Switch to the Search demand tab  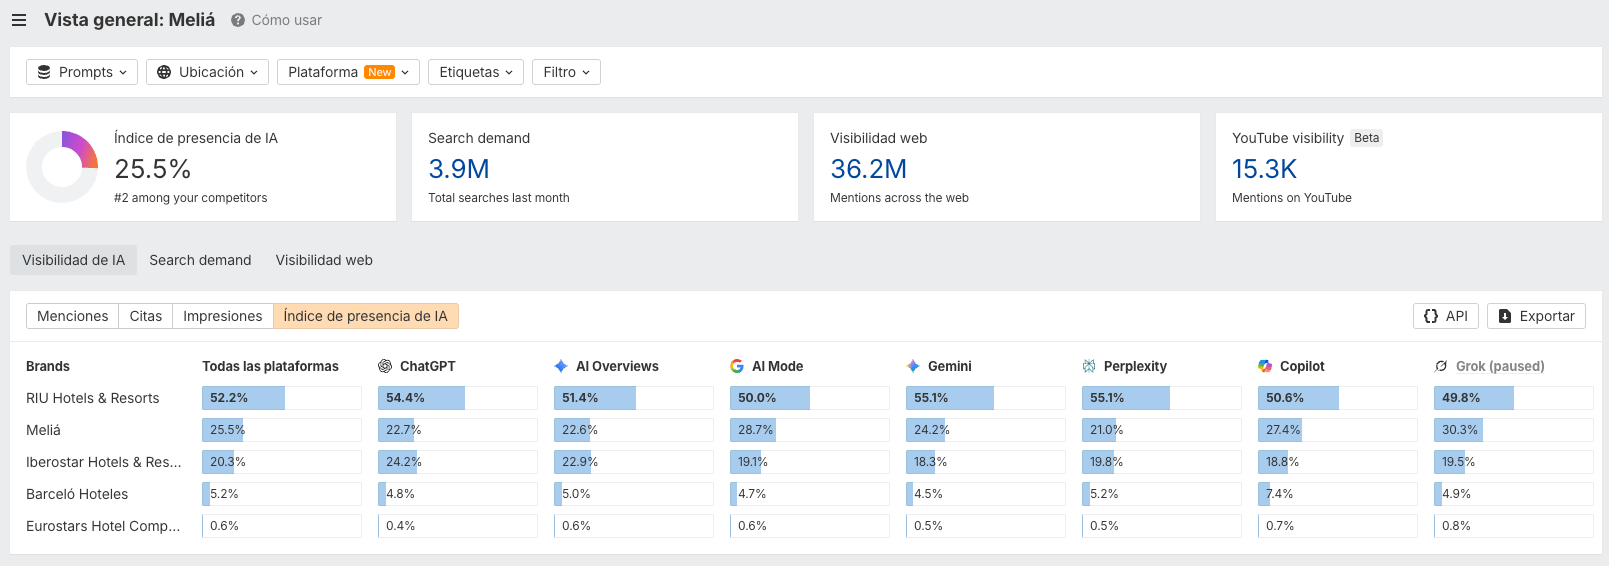[200, 260]
